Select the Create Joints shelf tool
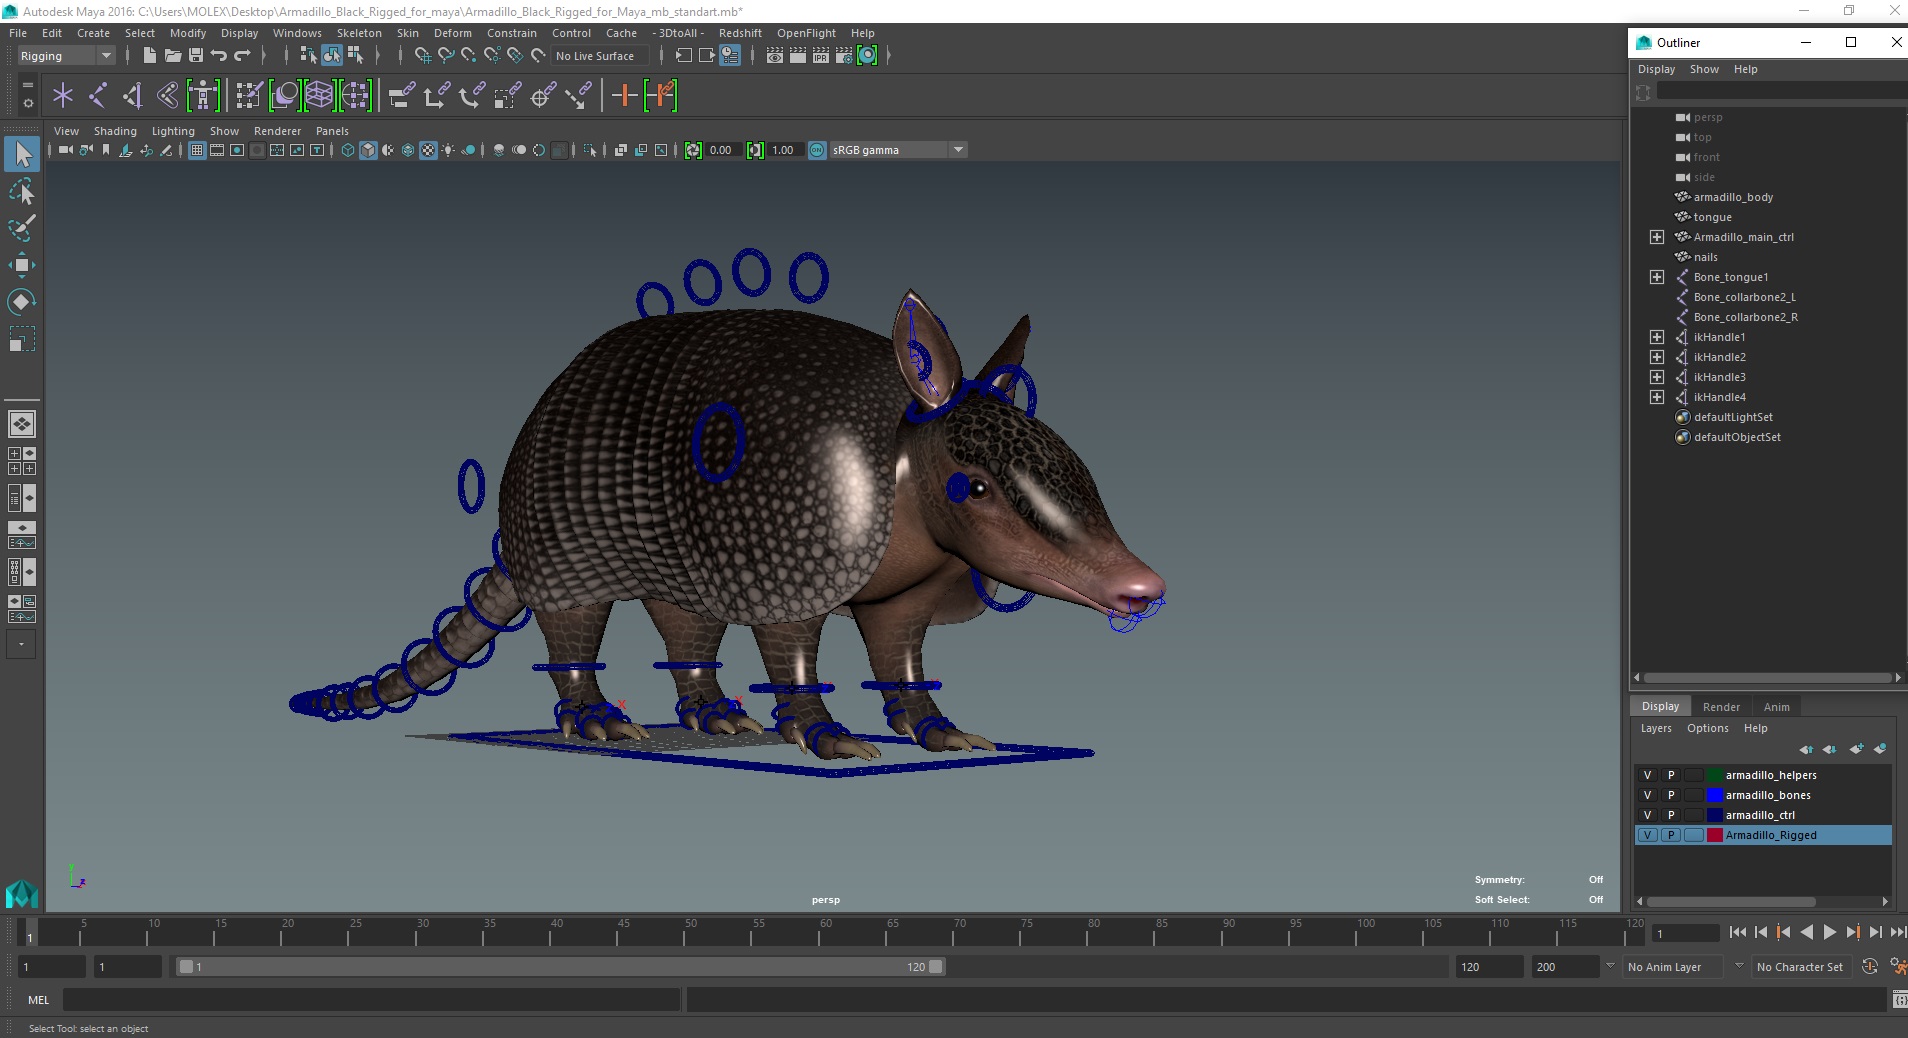This screenshot has height=1038, width=1908. pos(98,96)
